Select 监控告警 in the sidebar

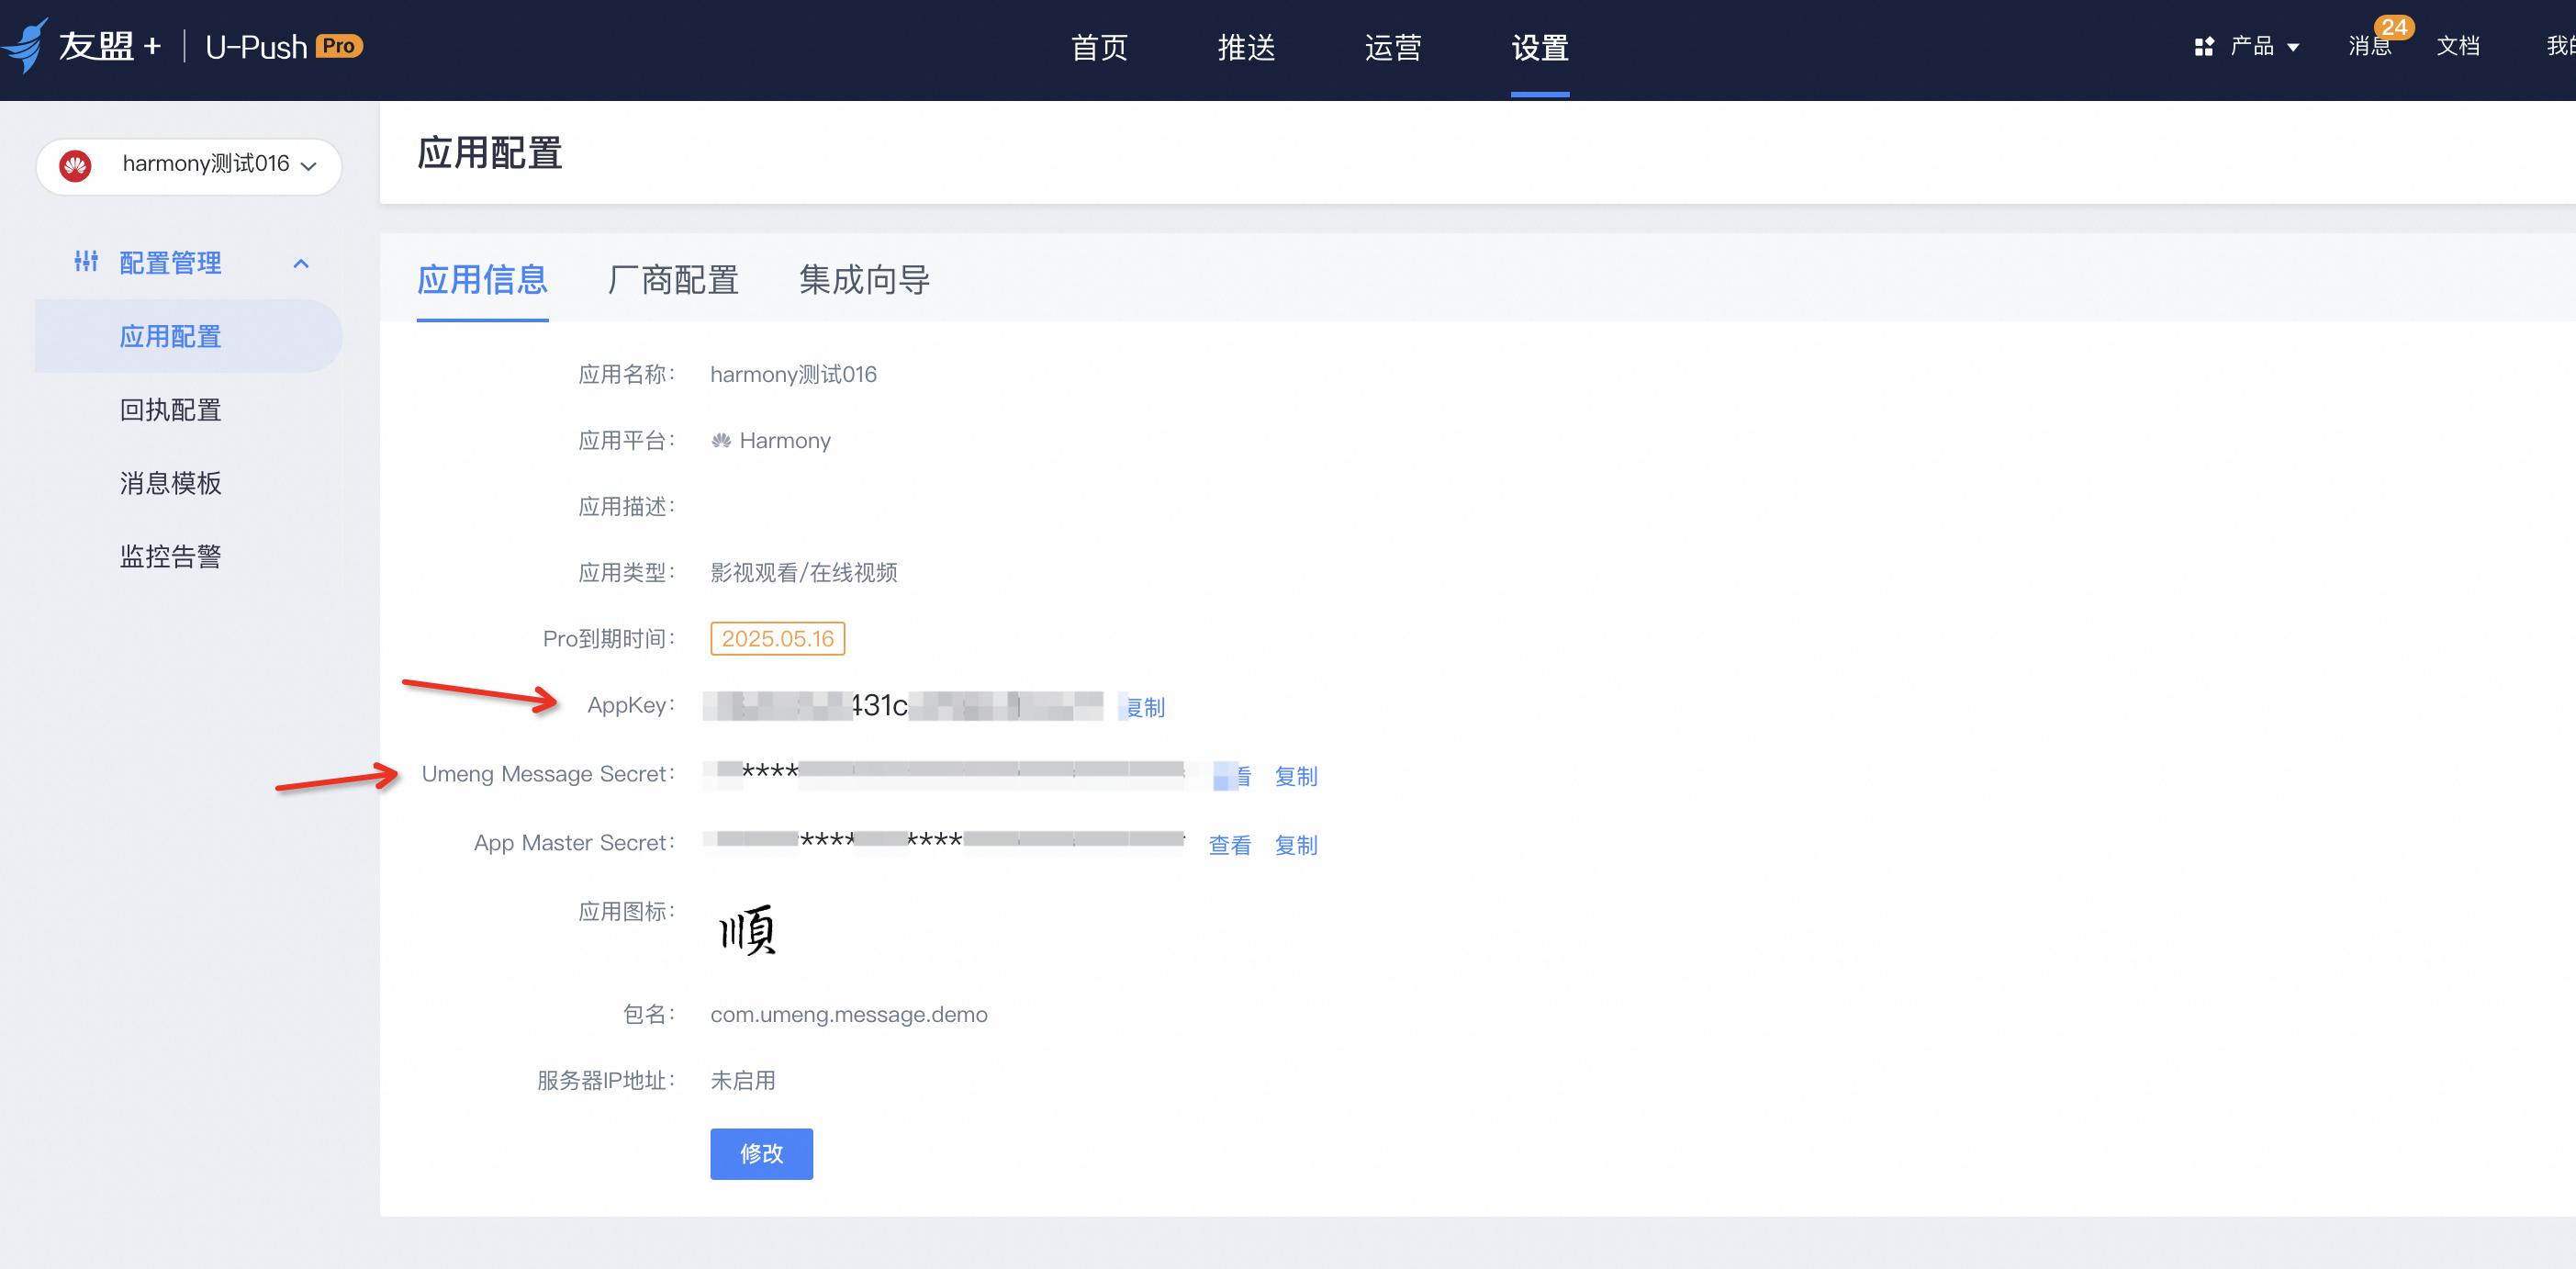(170, 556)
